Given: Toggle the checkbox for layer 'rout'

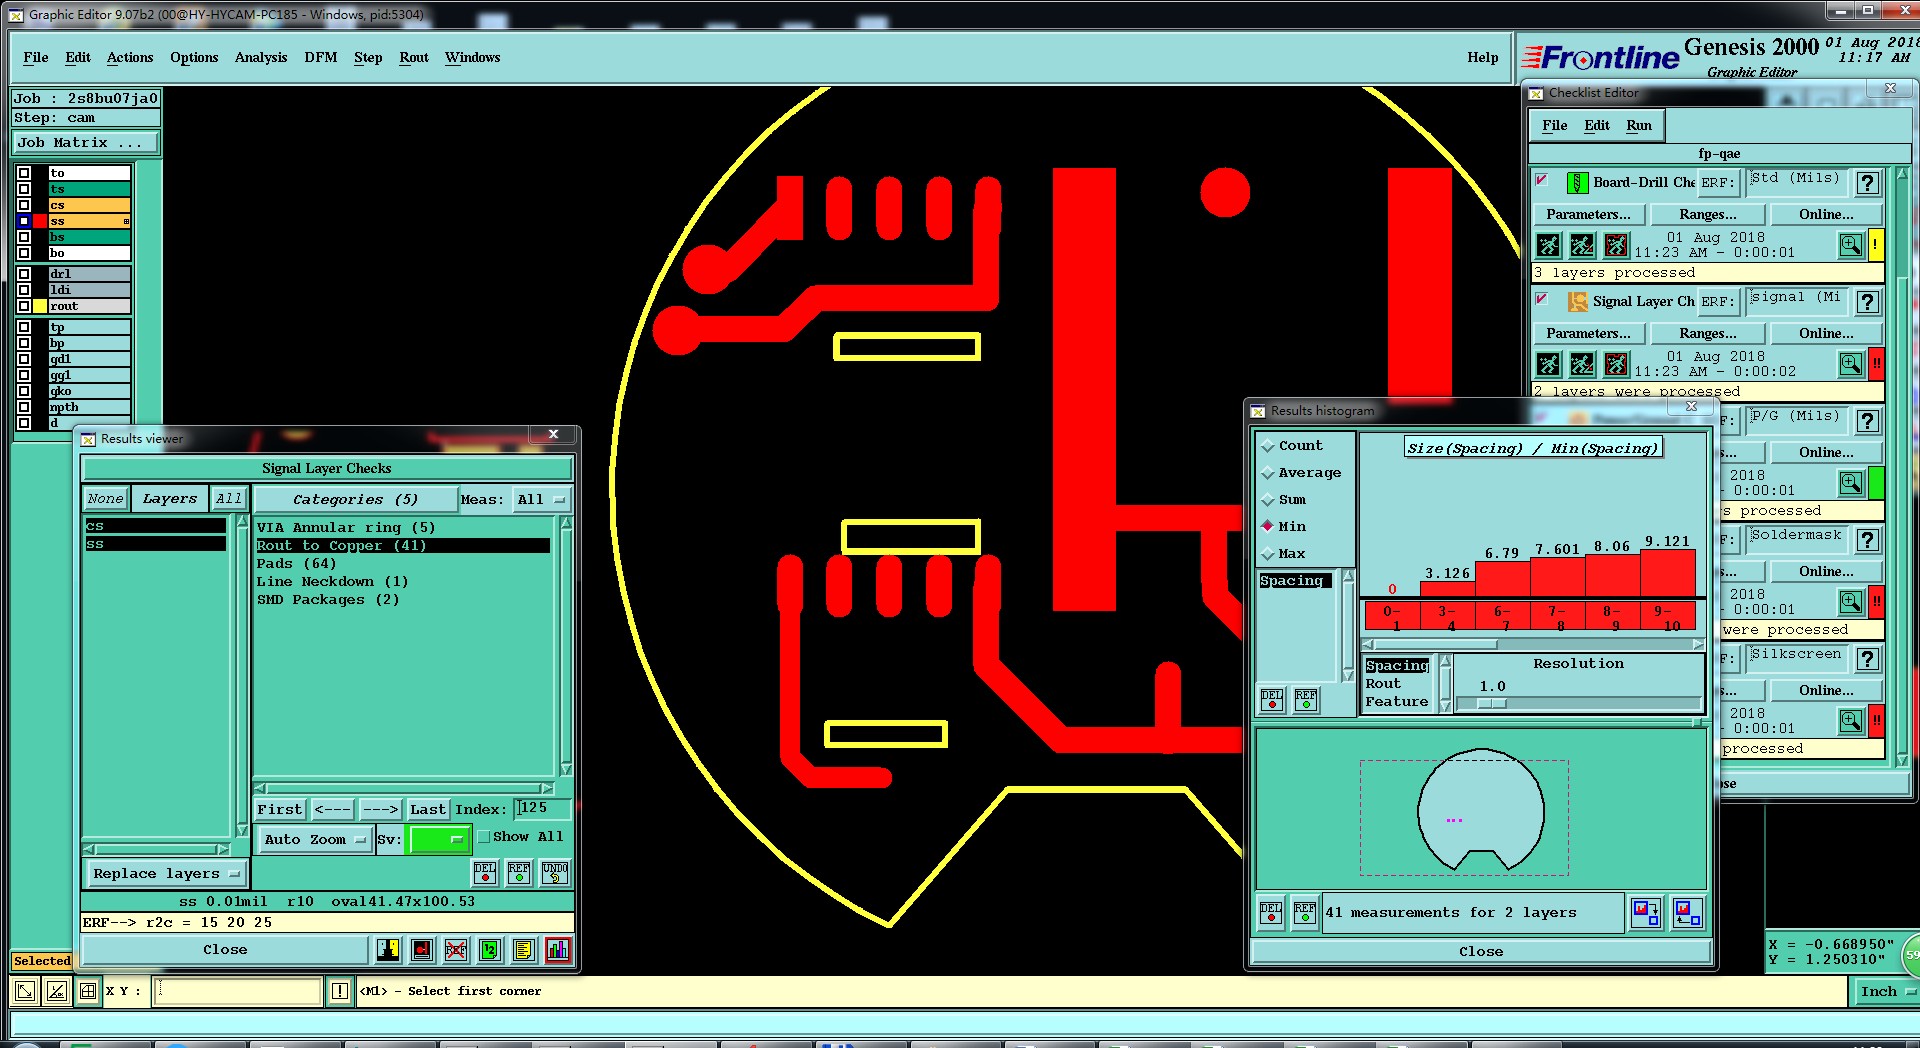Looking at the screenshot, I should tap(24, 306).
